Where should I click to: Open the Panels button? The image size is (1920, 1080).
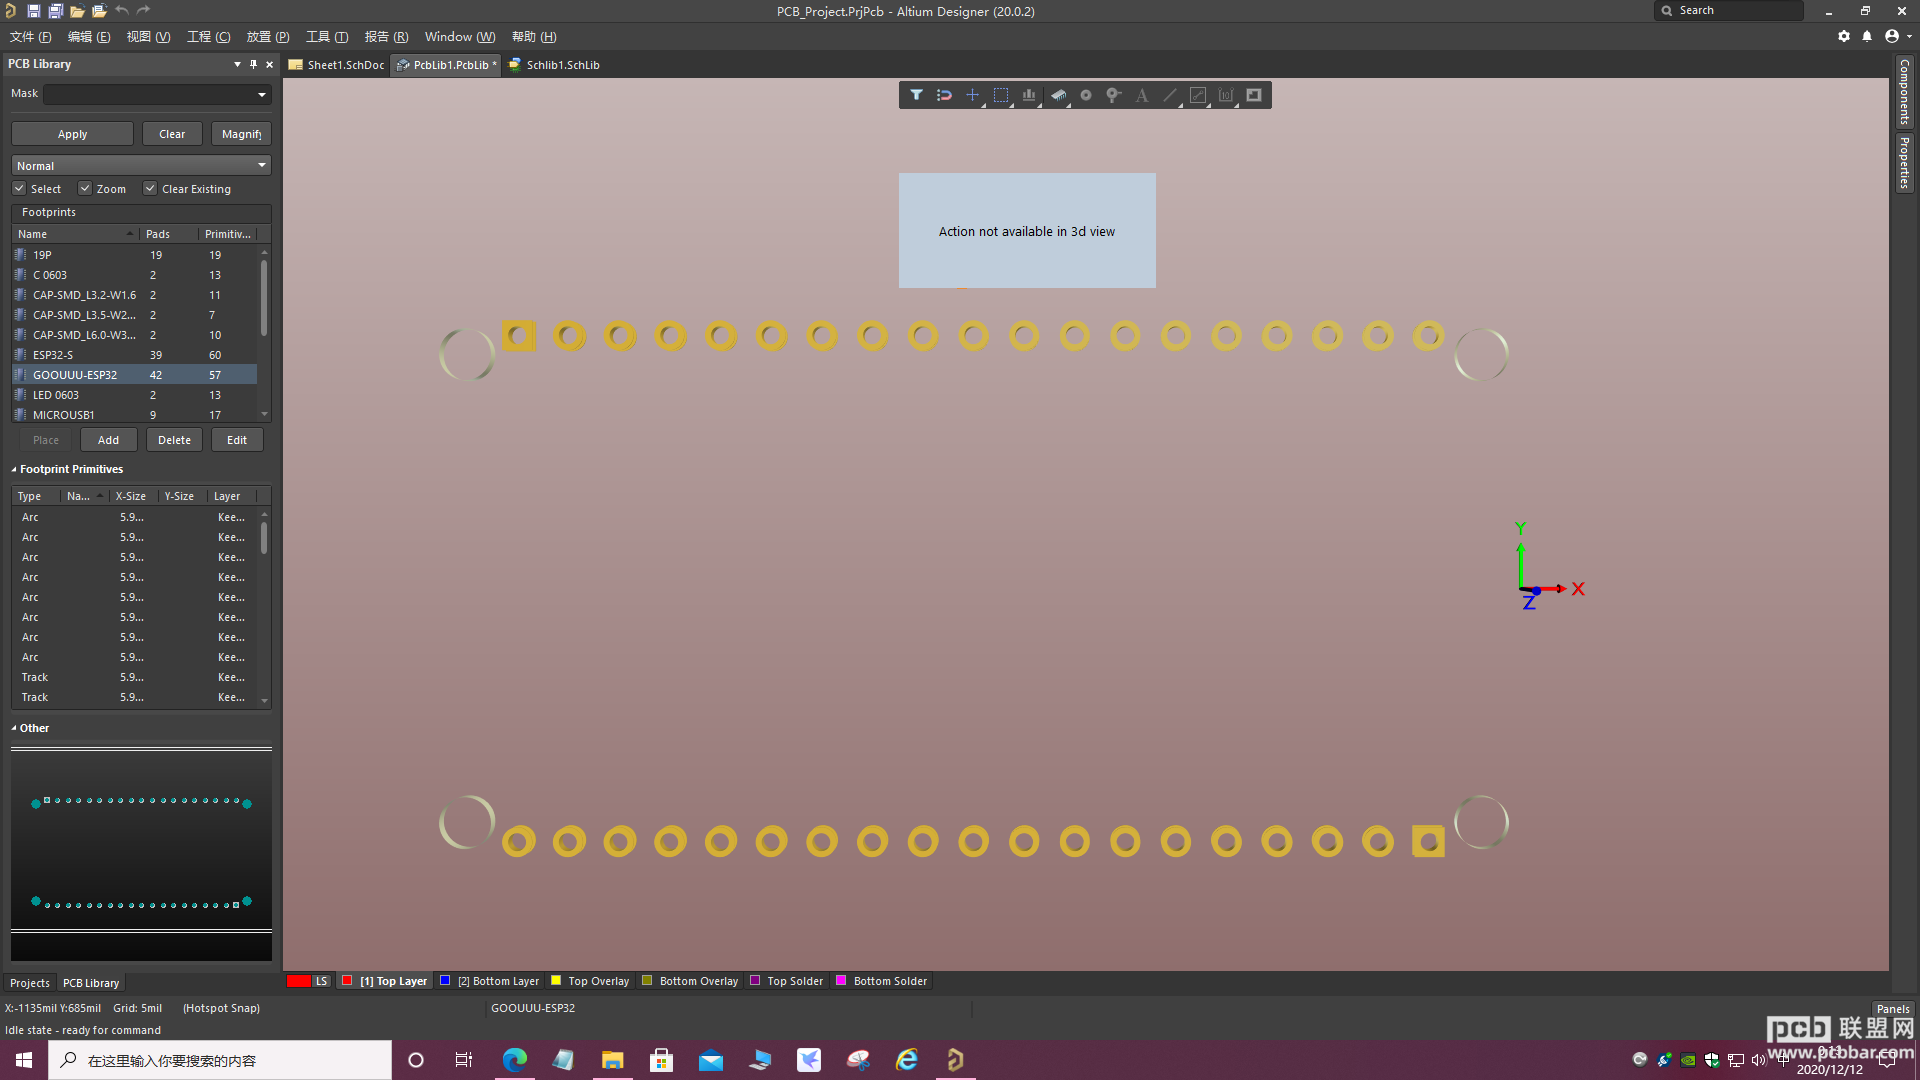1892,1008
